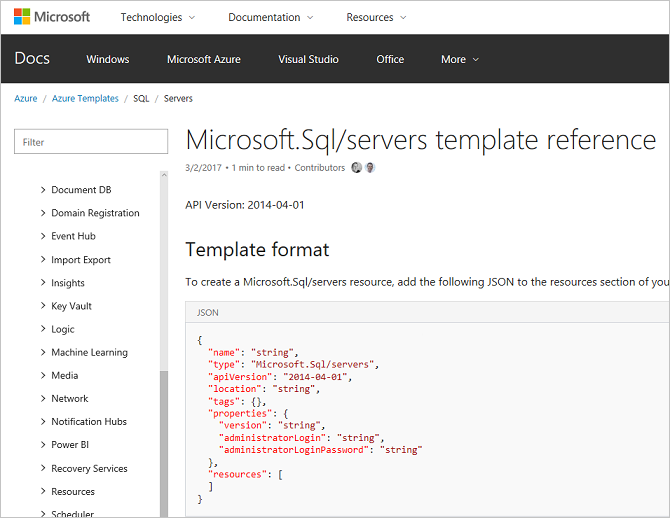Image resolution: width=670 pixels, height=518 pixels.
Task: Click the Microsoft logo
Action: pos(51,17)
